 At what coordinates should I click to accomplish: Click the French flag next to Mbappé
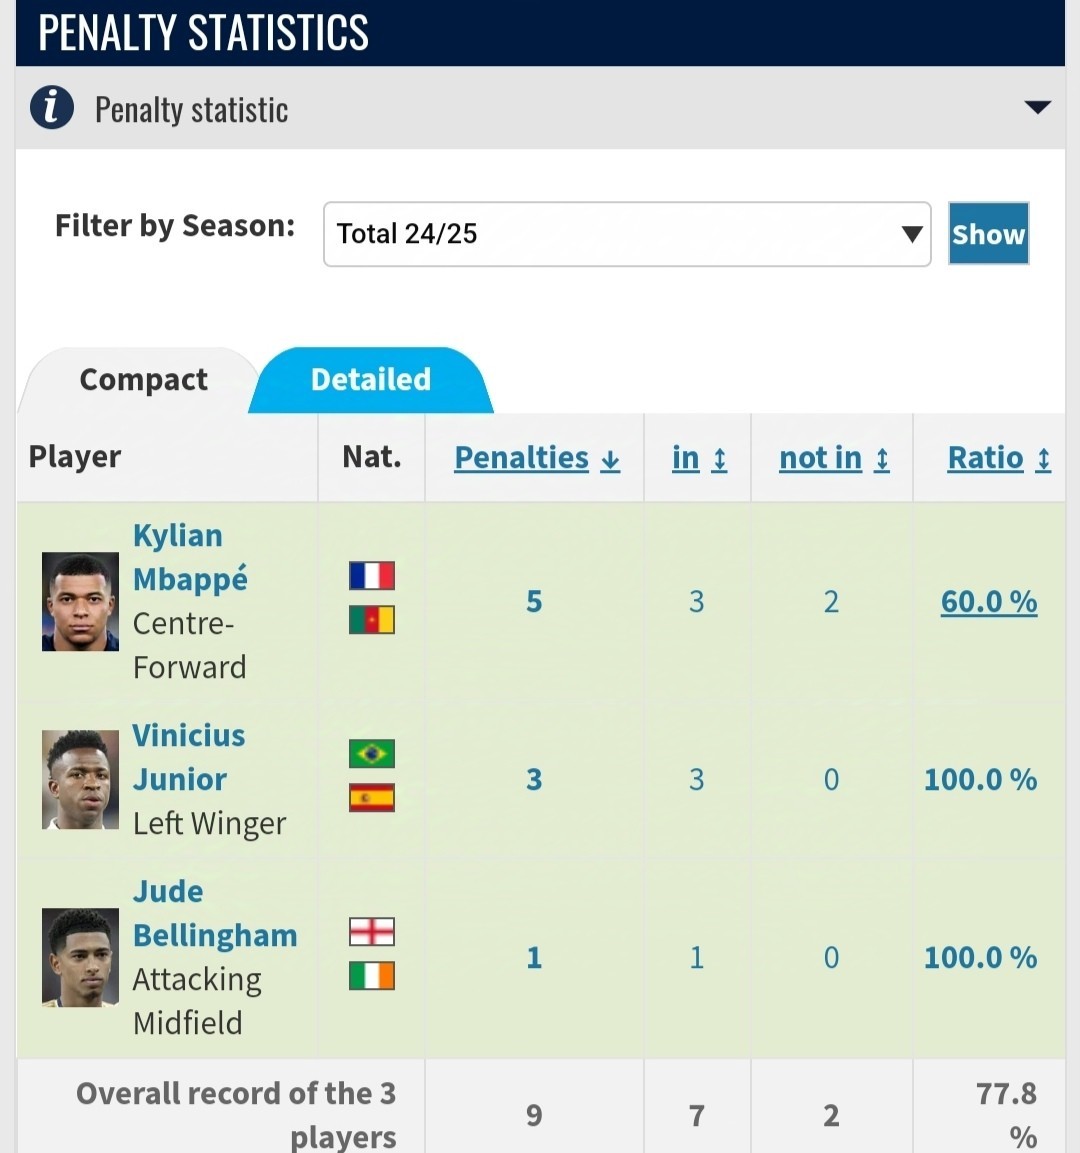point(372,576)
